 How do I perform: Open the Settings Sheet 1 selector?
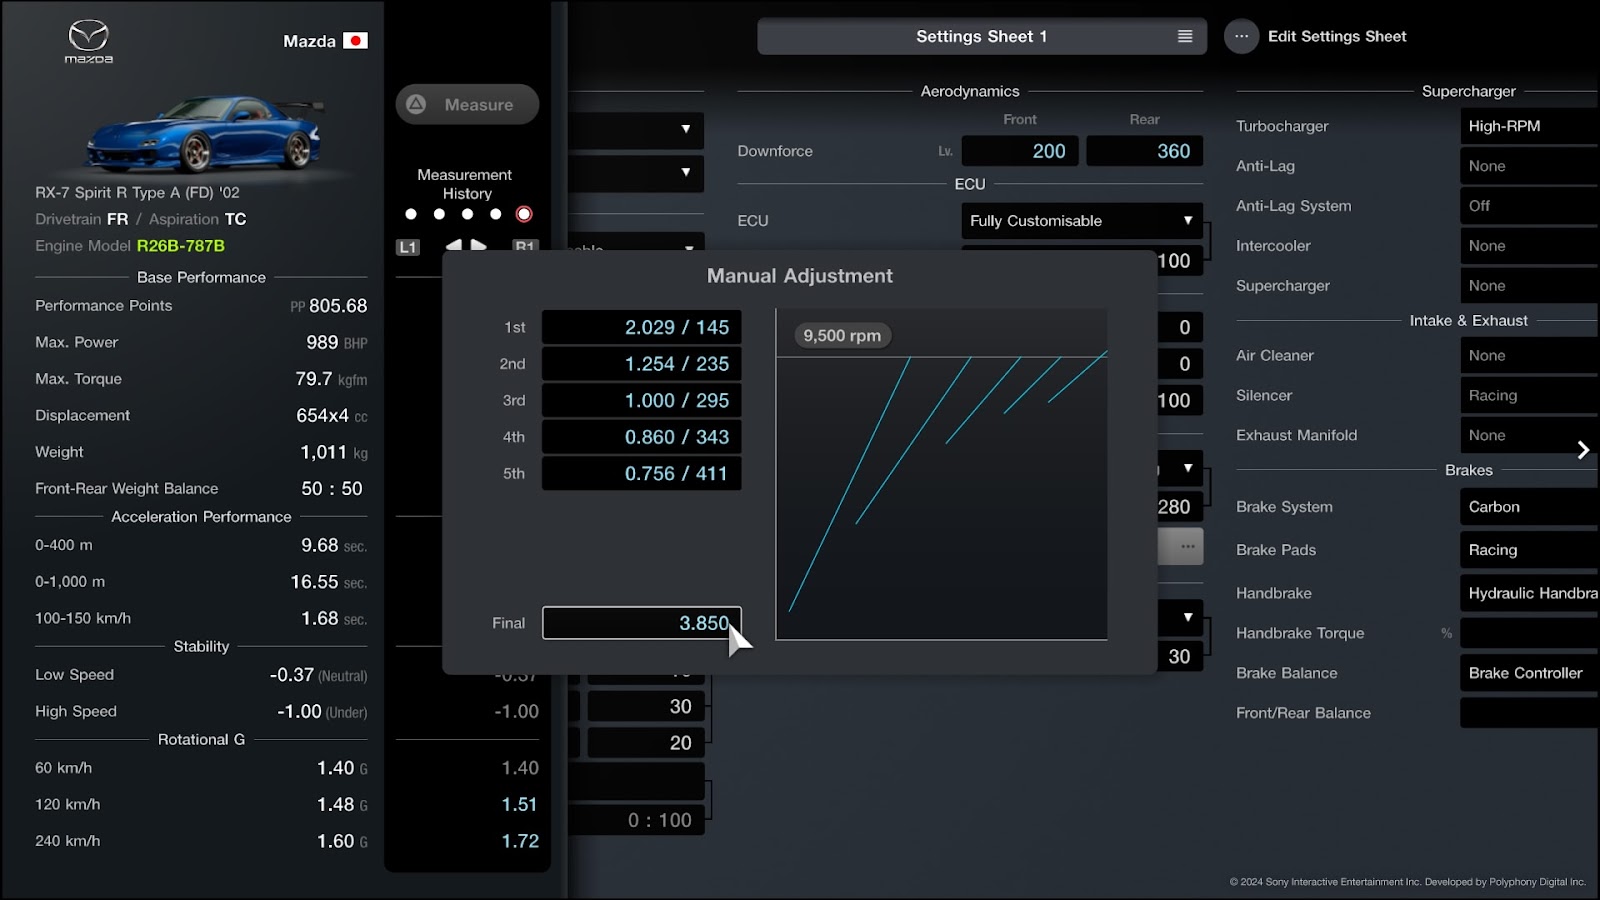982,36
